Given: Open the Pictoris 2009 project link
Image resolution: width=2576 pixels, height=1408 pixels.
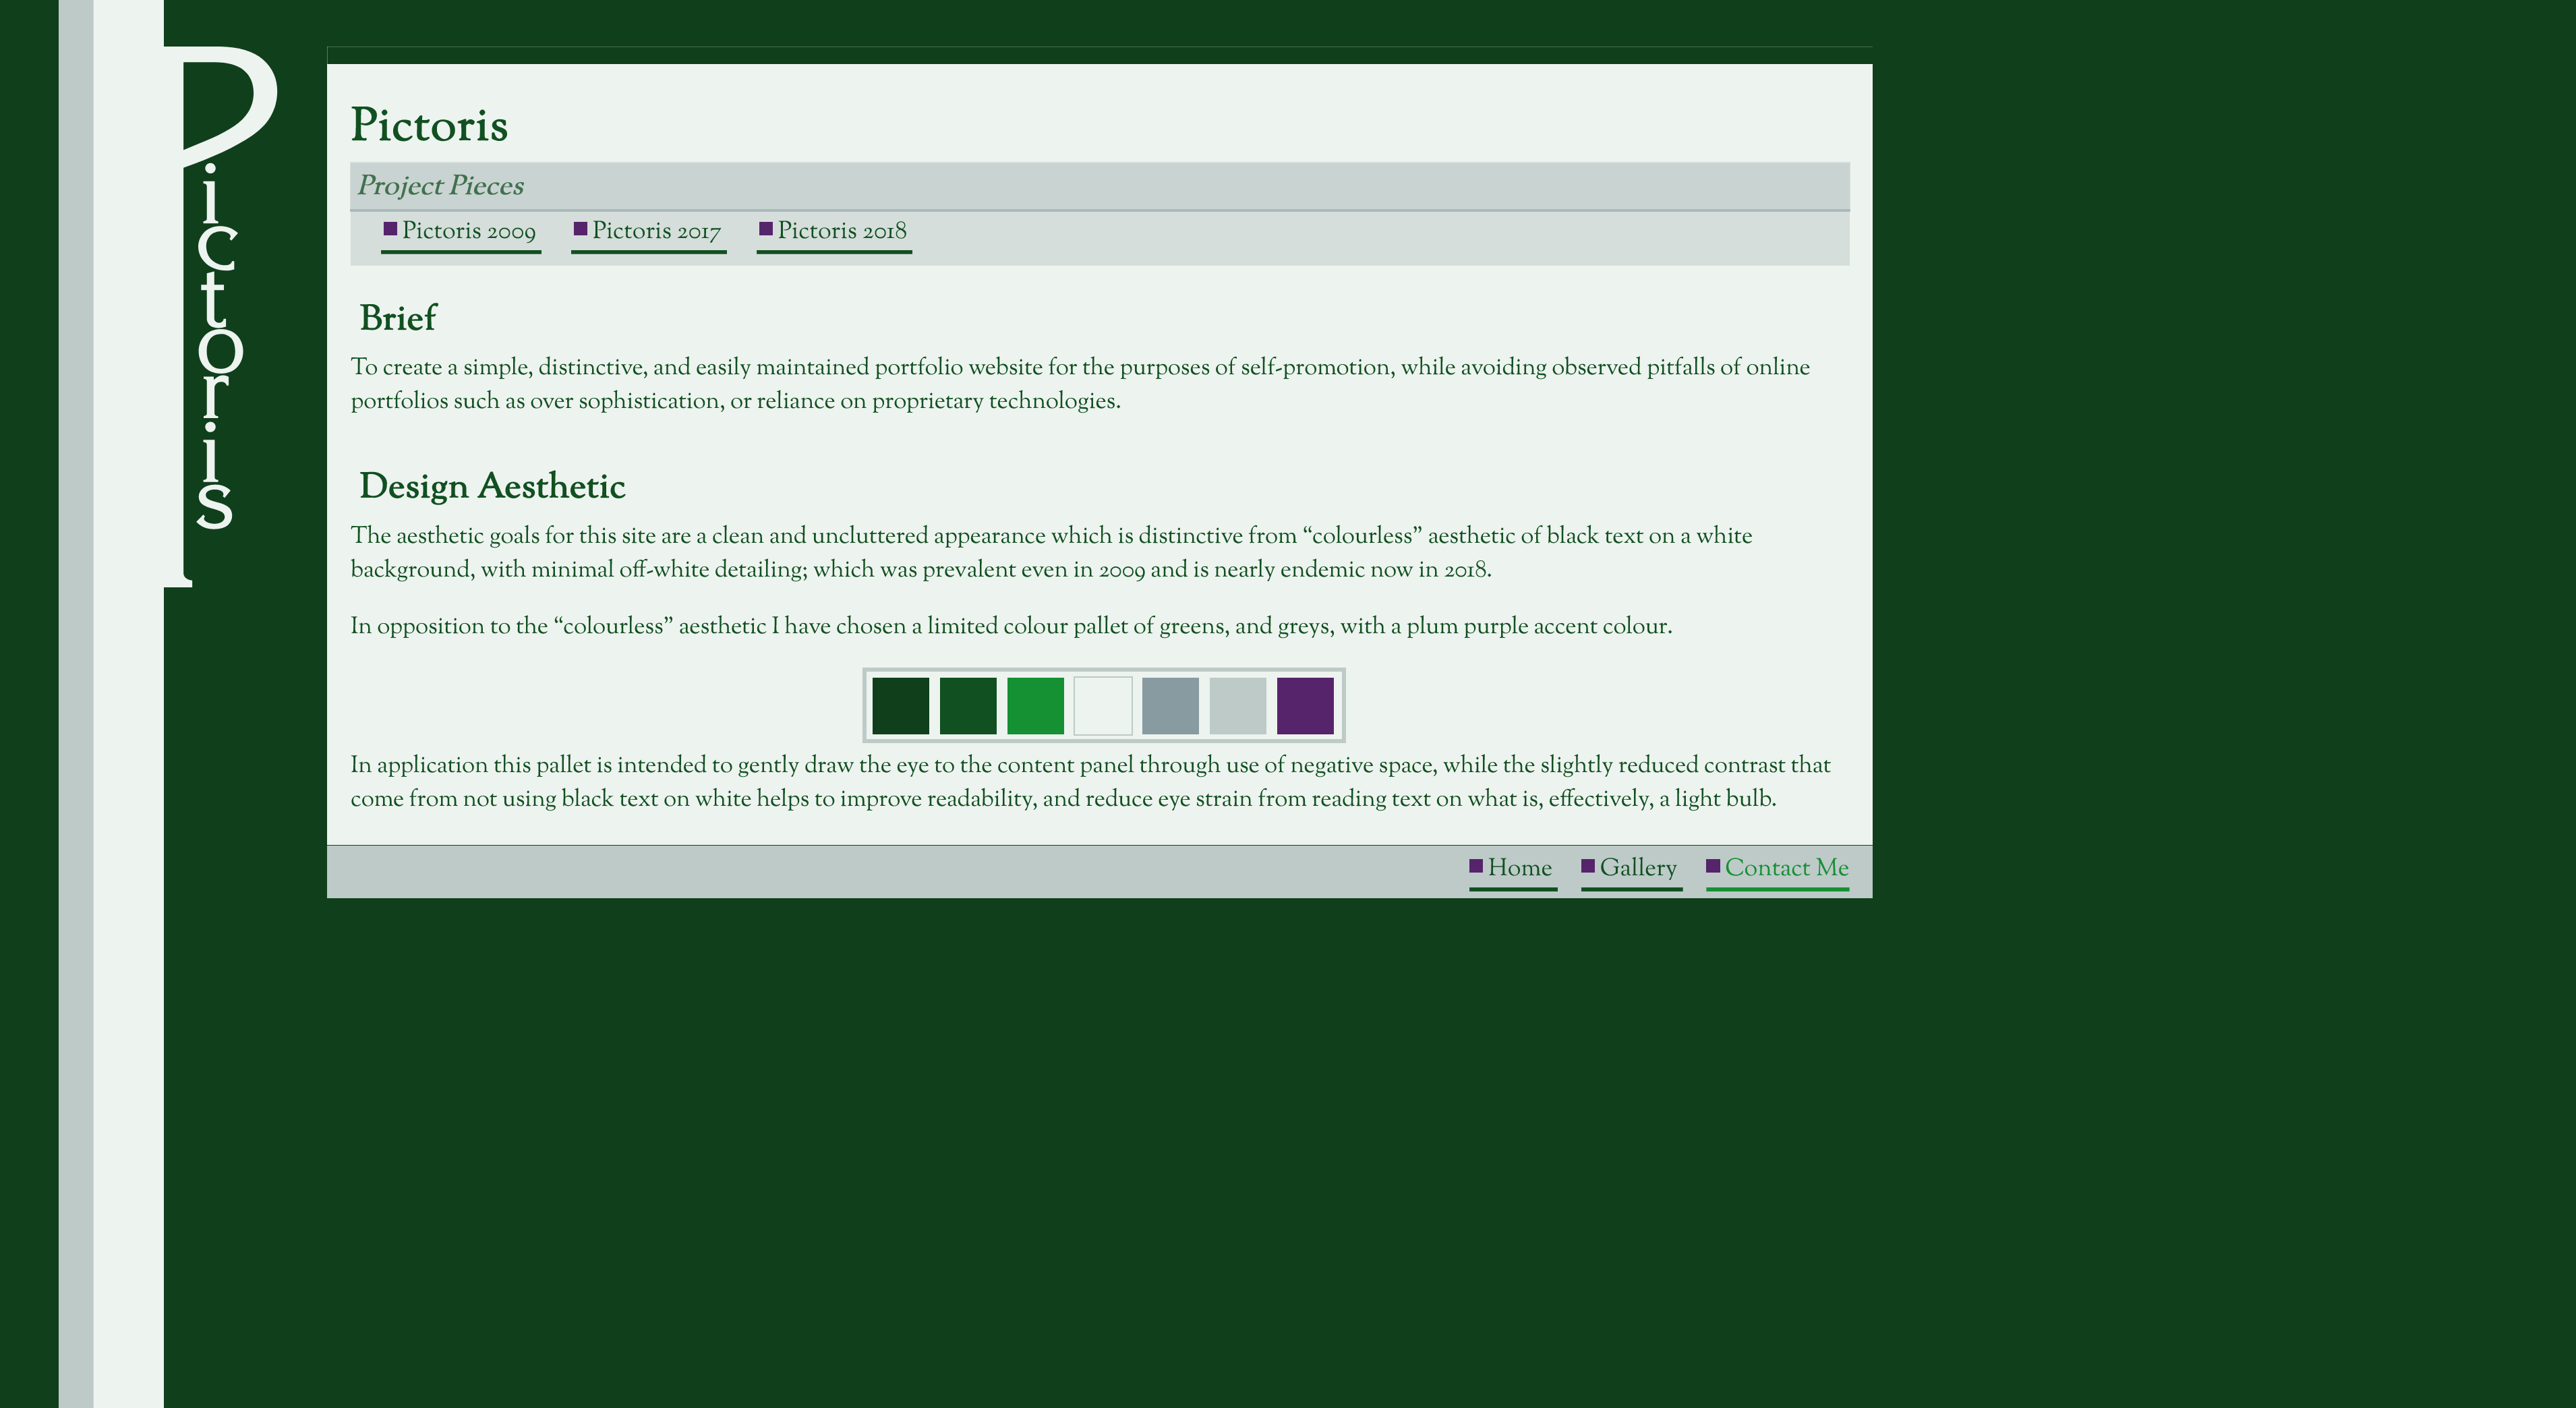Looking at the screenshot, I should pyautogui.click(x=468, y=231).
